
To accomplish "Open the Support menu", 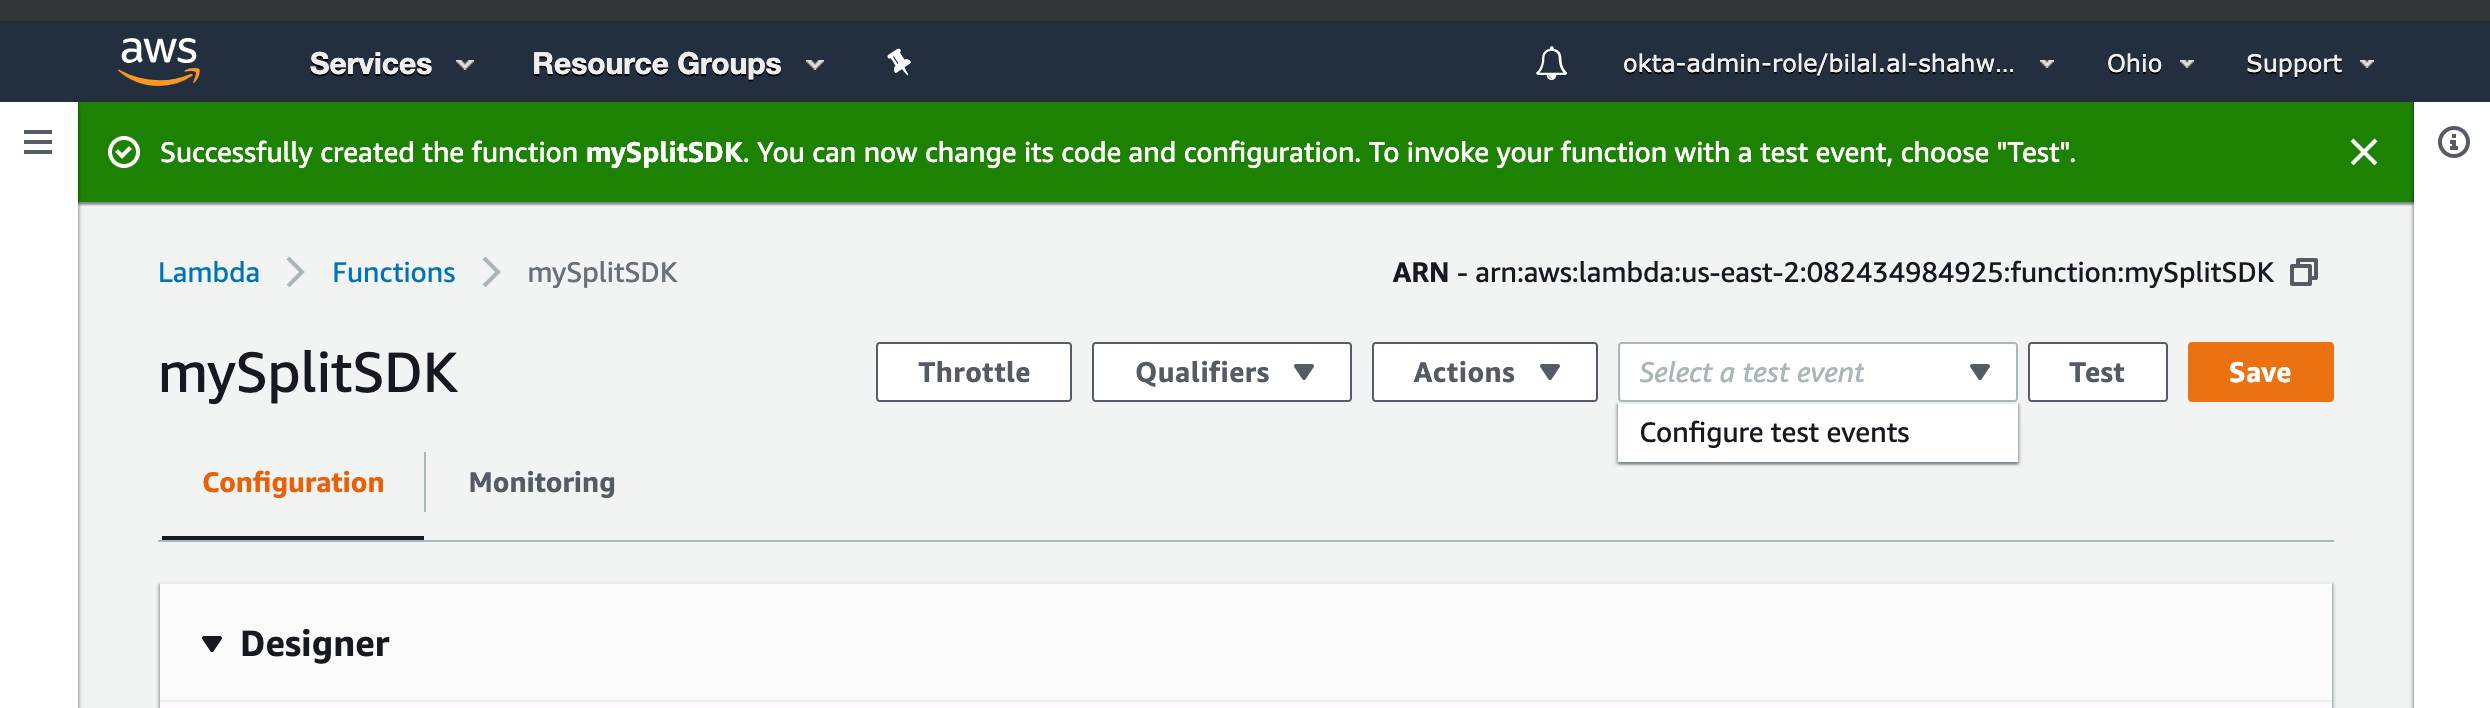I will click(x=2308, y=64).
